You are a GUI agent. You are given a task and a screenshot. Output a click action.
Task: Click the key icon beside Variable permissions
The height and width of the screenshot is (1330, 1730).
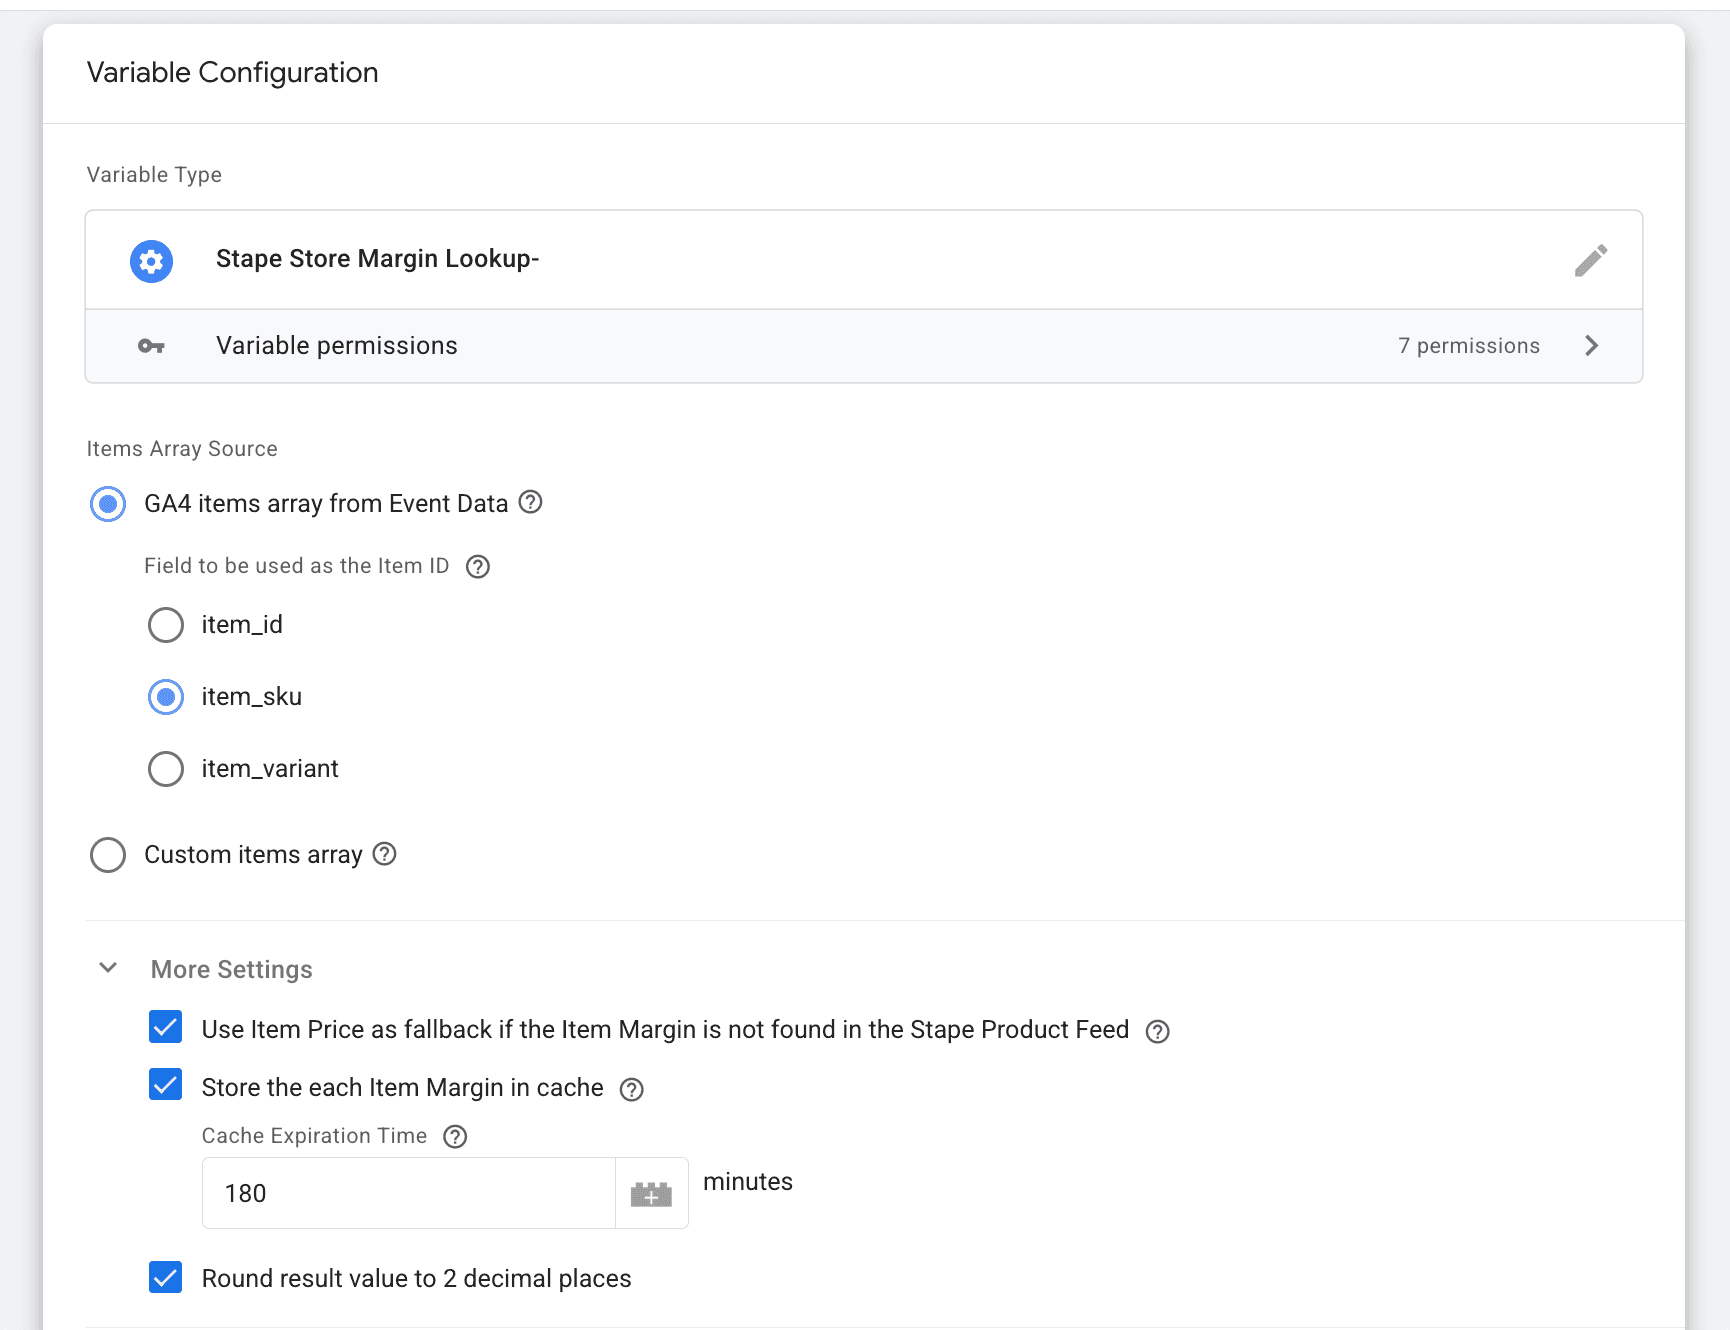(151, 345)
